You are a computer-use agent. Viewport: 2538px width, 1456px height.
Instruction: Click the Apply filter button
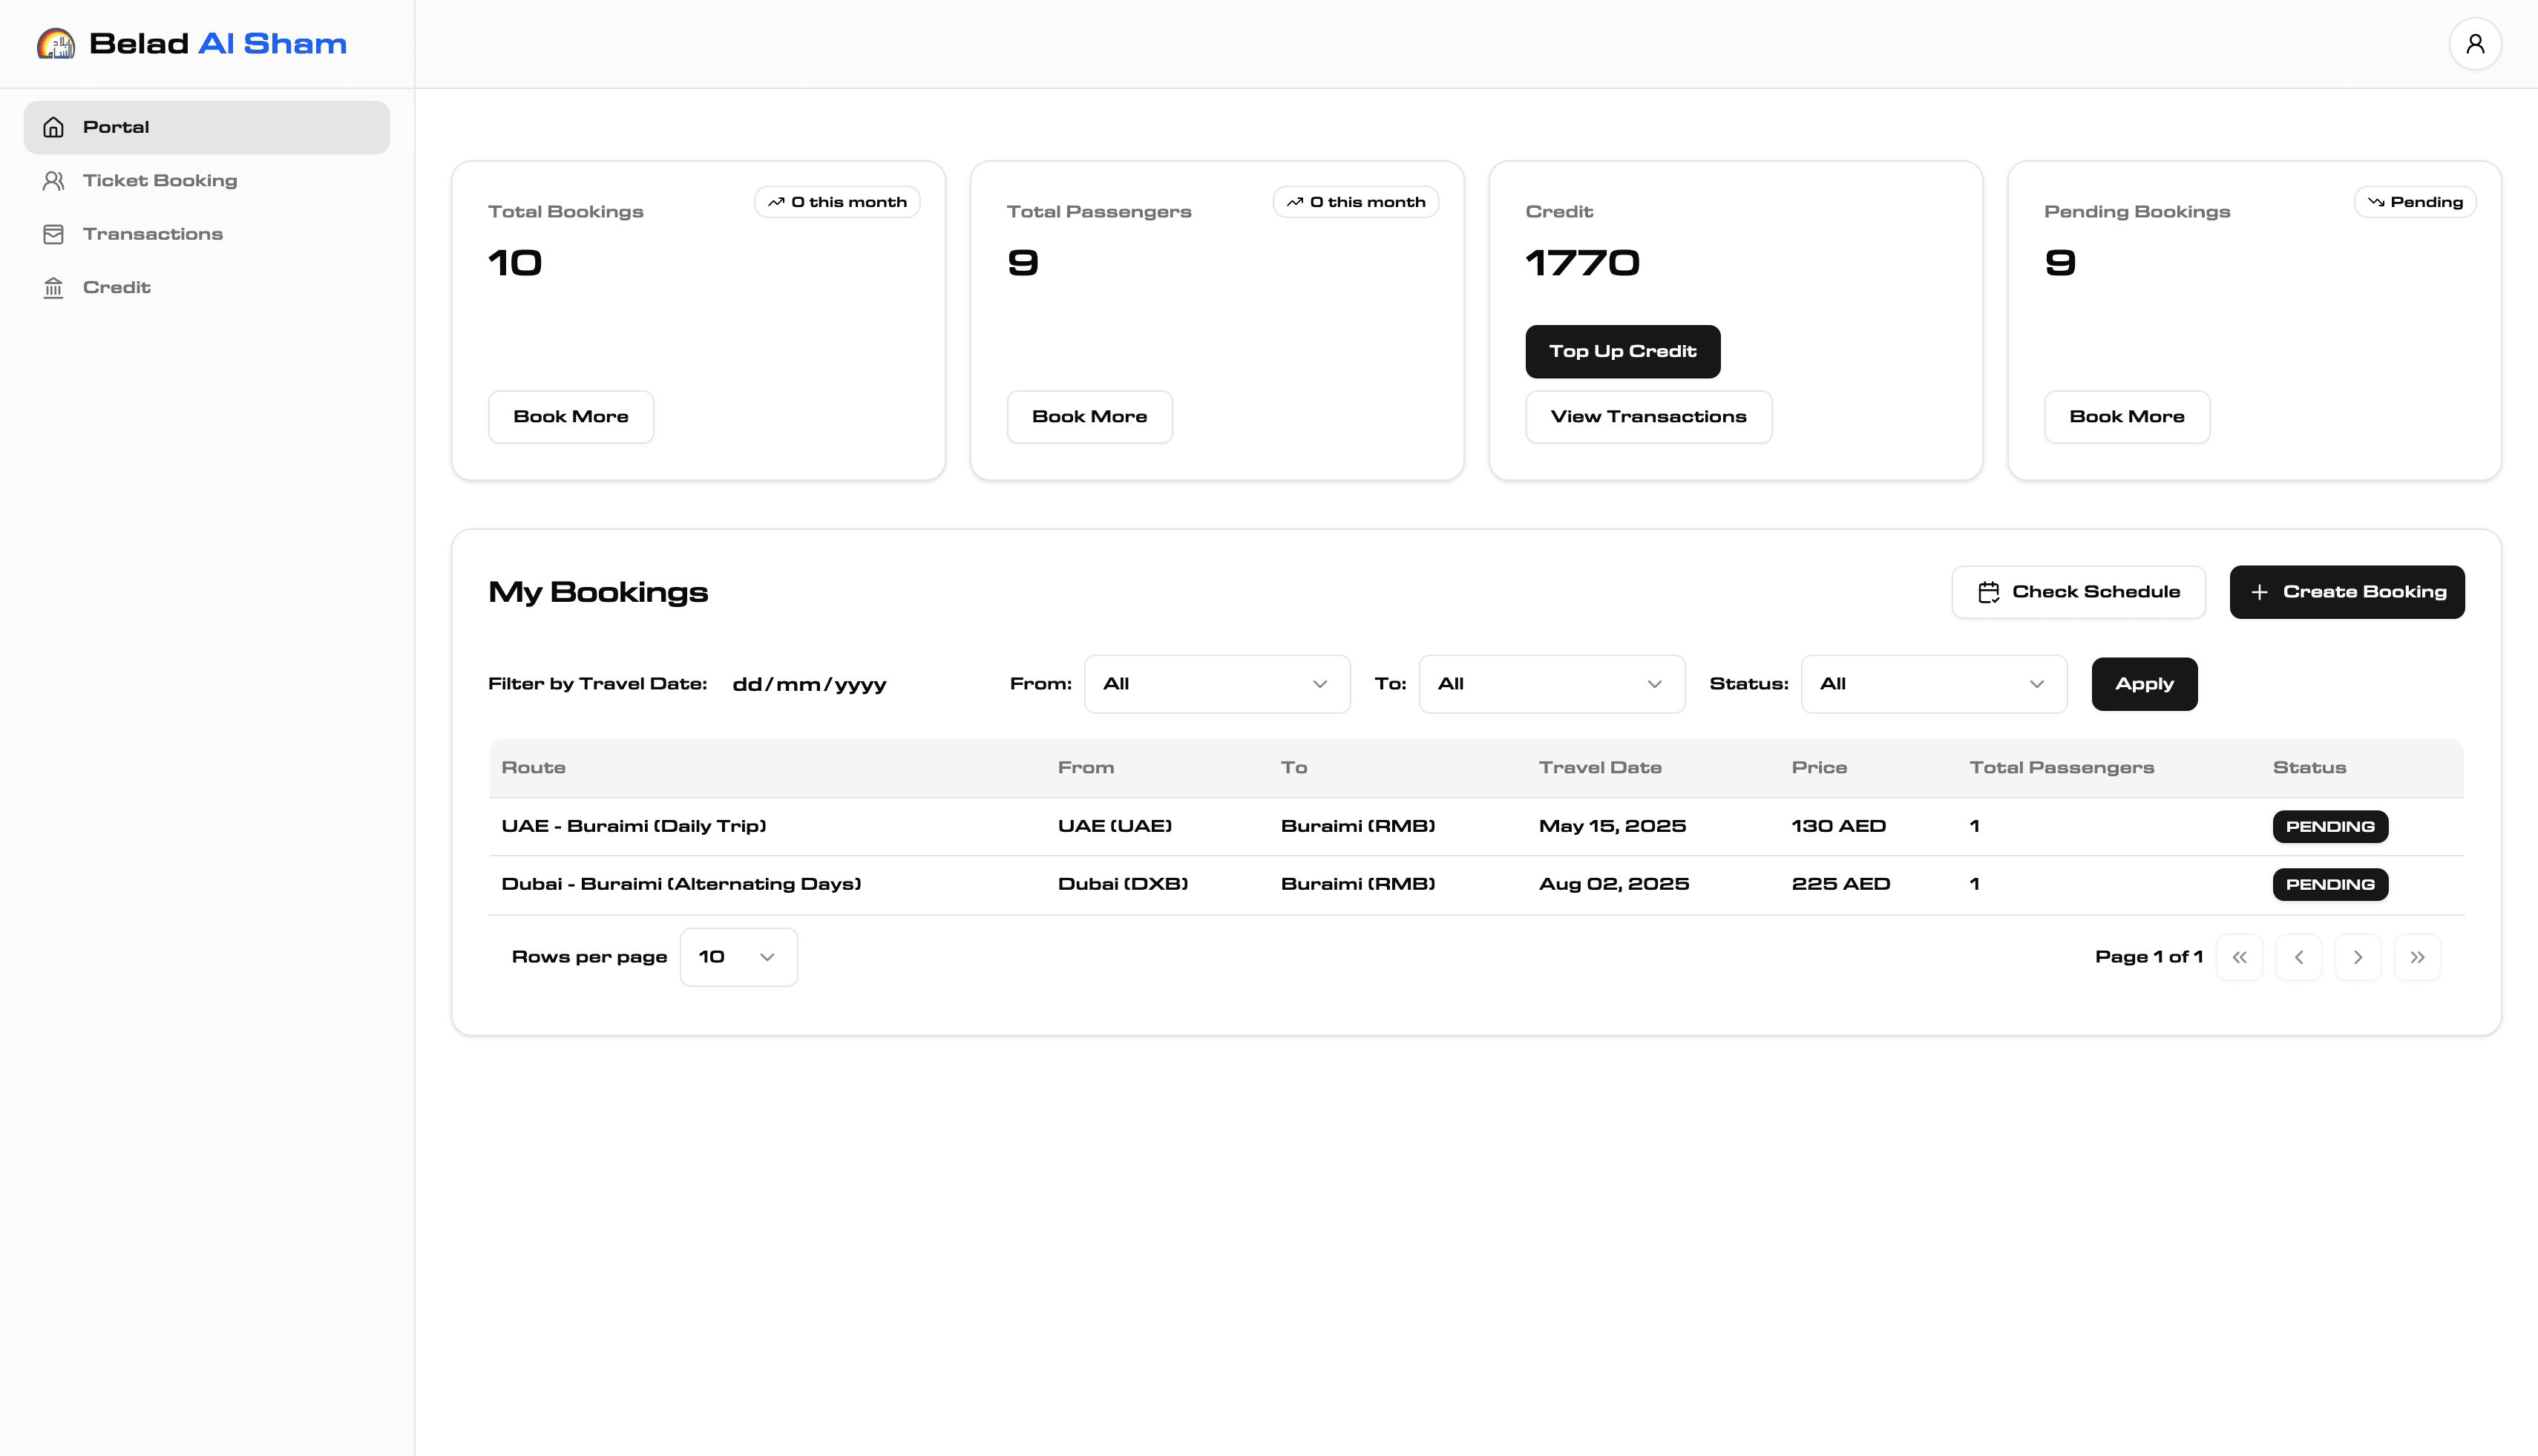(x=2144, y=684)
